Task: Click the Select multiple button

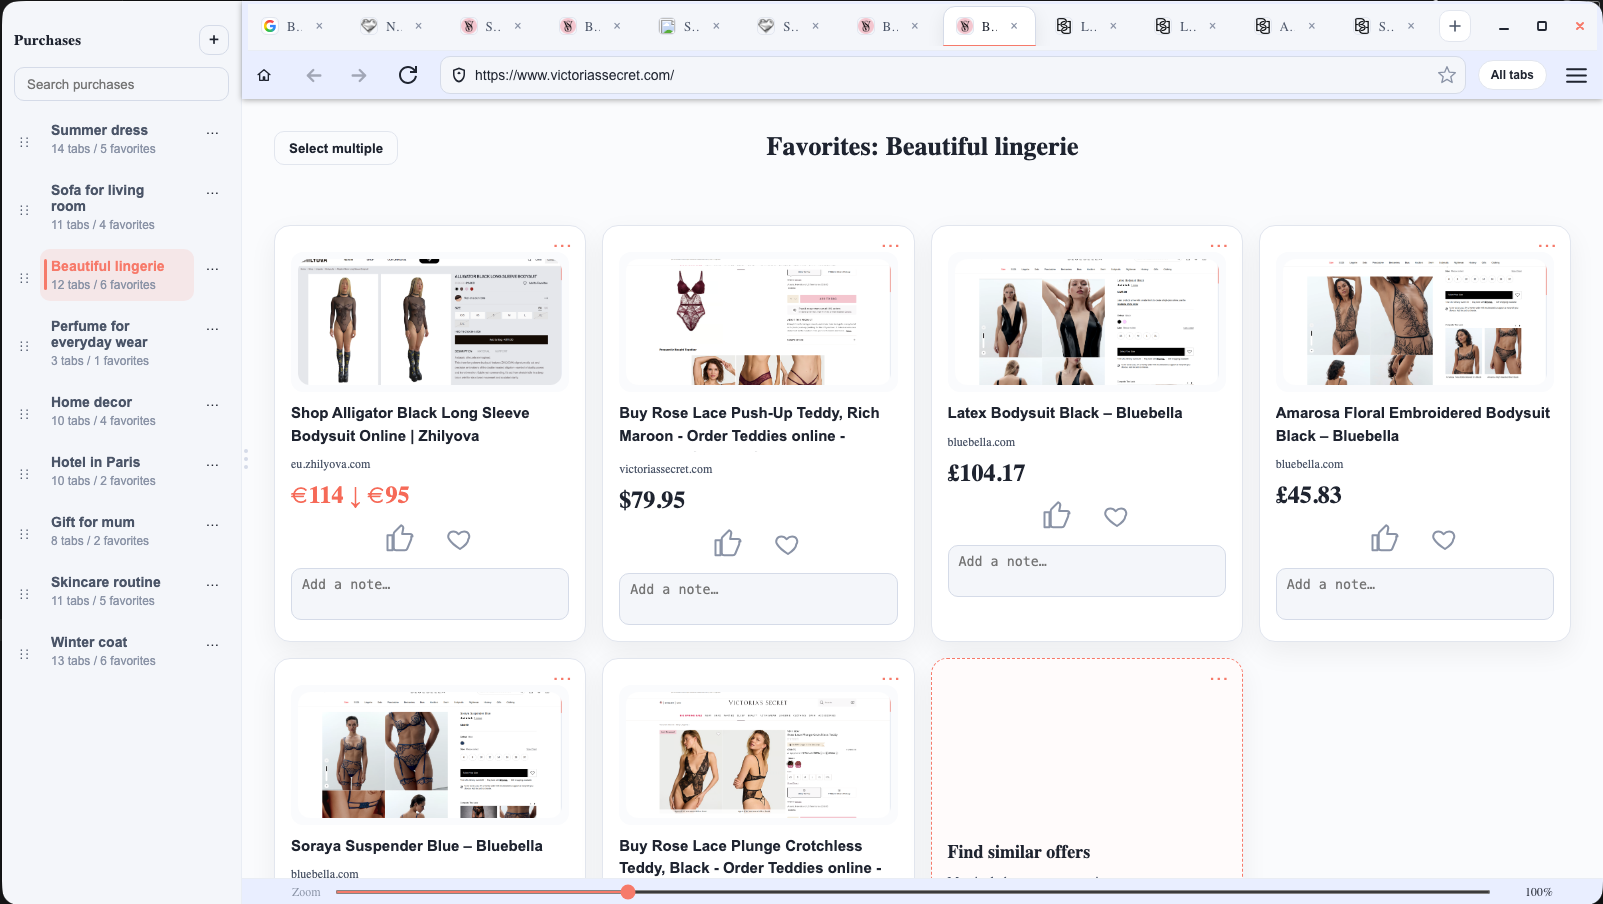Action: [336, 148]
